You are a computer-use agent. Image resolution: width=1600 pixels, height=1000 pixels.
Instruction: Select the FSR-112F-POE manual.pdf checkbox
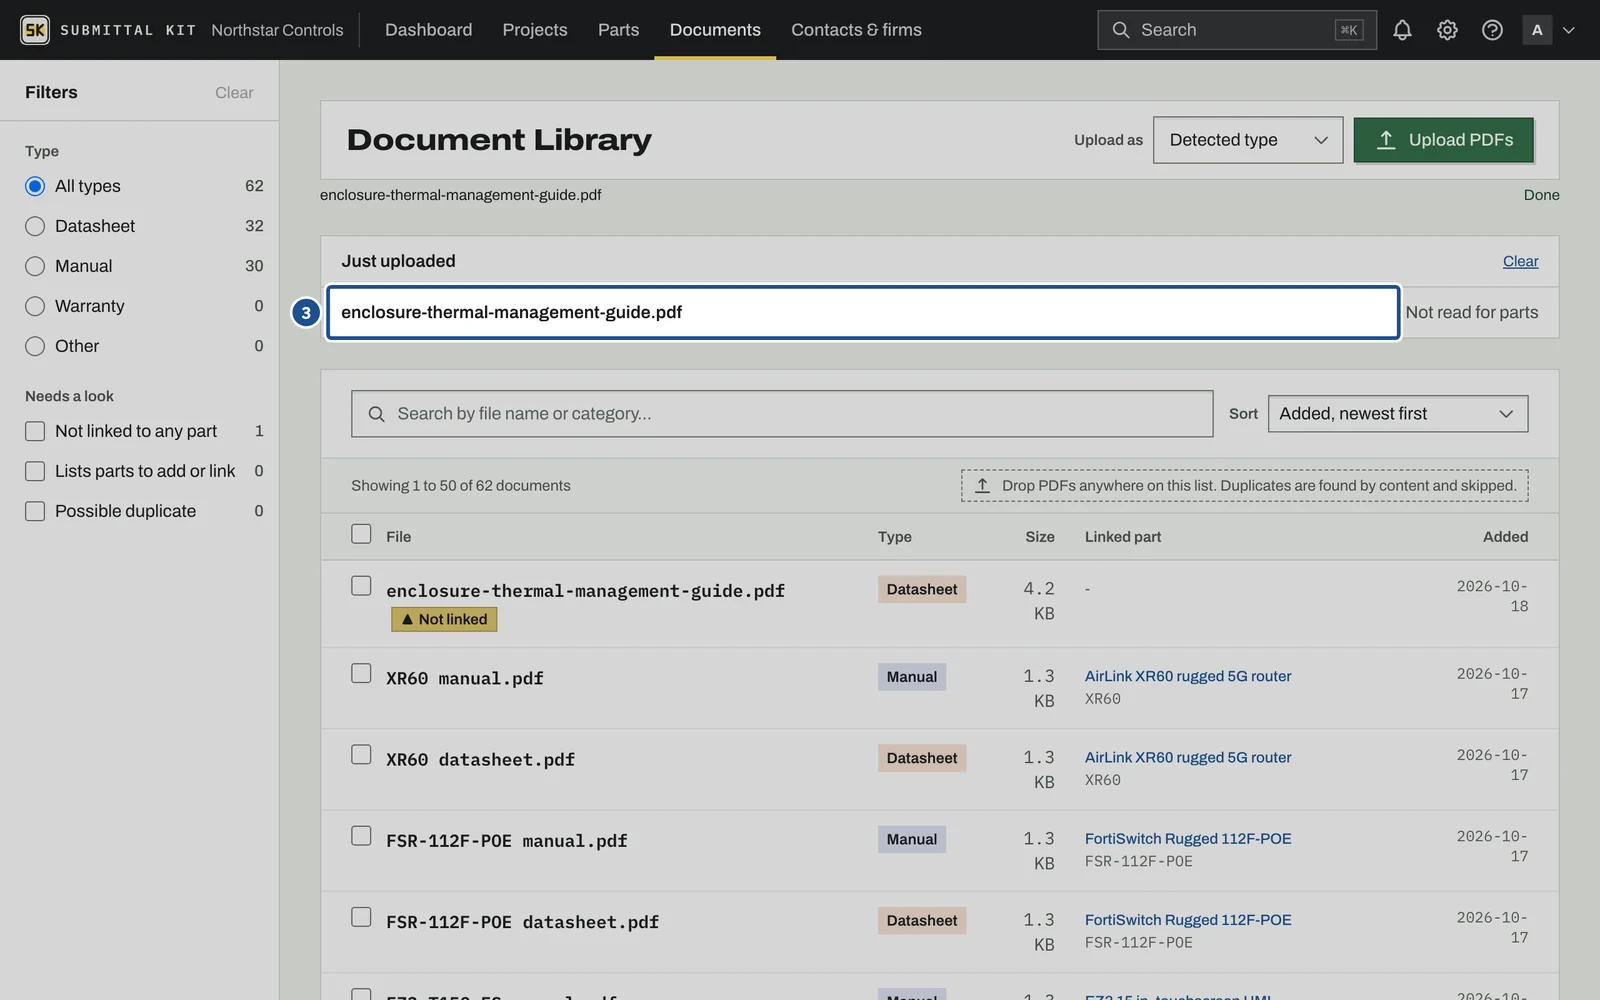click(361, 836)
